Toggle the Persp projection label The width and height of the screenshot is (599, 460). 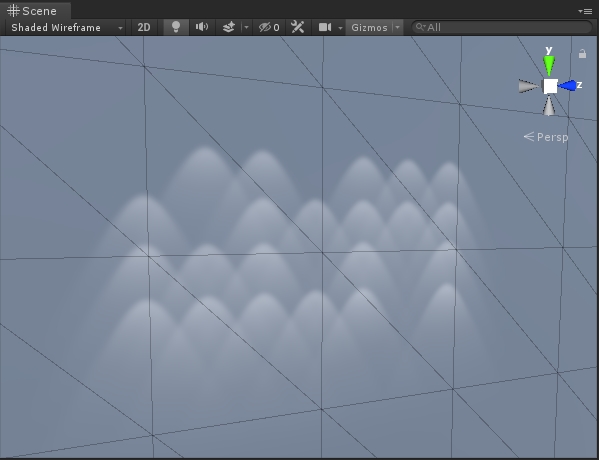coord(546,137)
